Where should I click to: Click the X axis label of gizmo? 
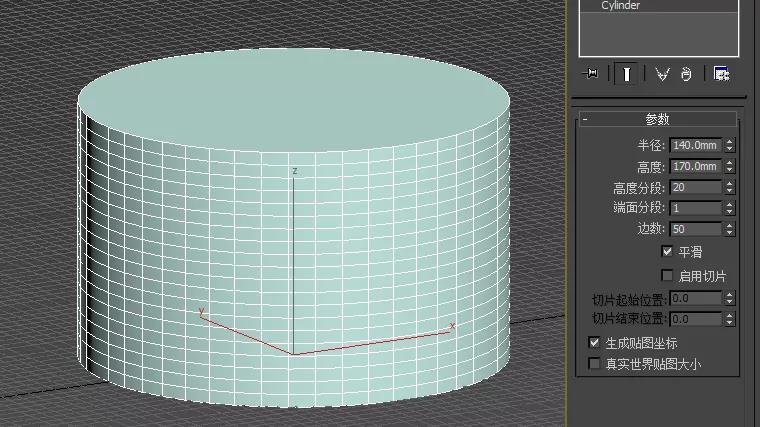coord(452,326)
